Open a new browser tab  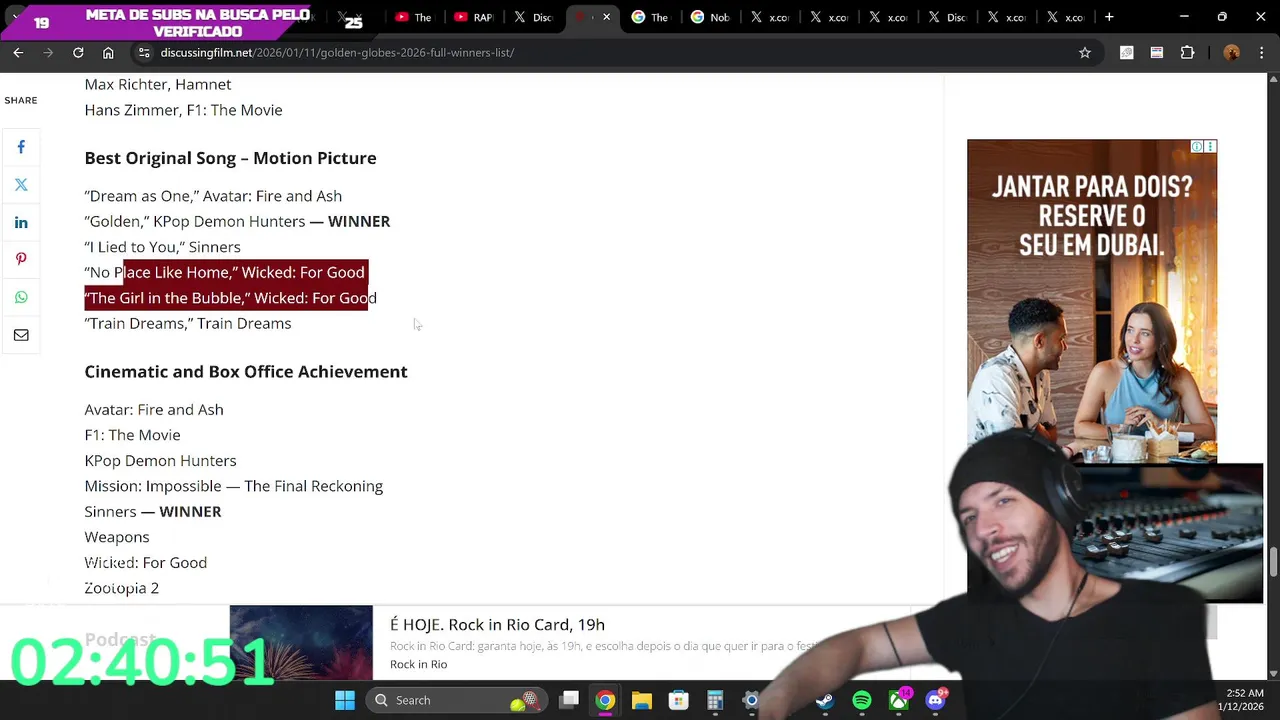click(1109, 17)
